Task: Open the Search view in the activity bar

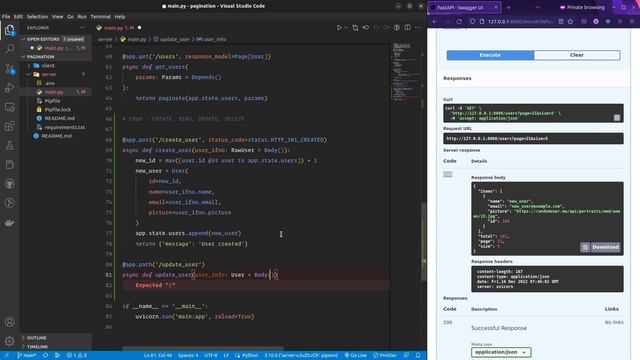Action: (9, 49)
